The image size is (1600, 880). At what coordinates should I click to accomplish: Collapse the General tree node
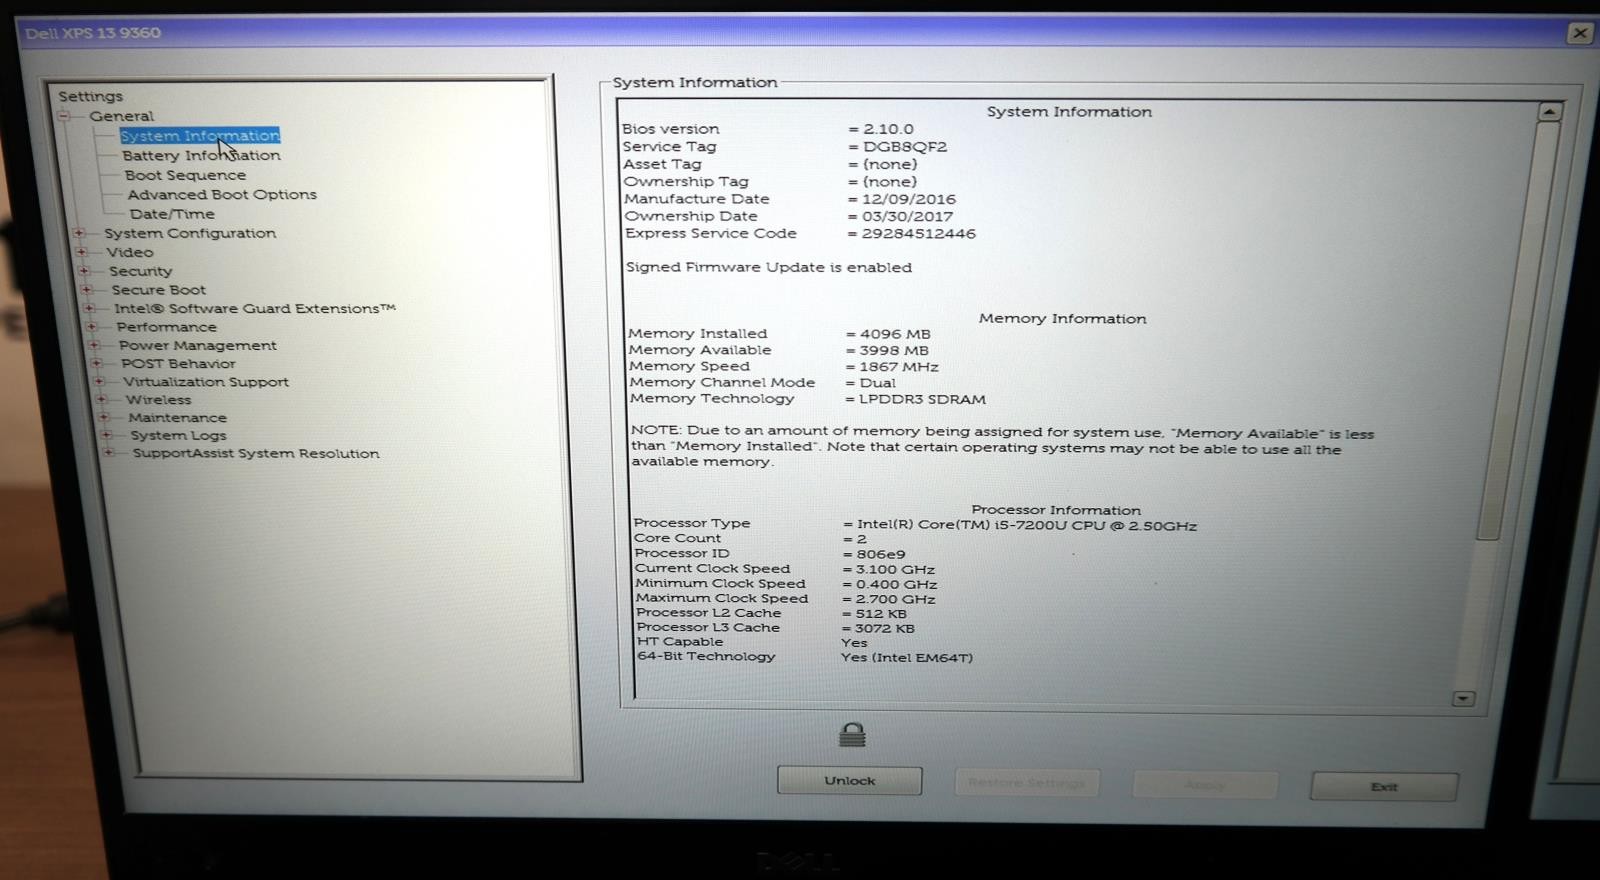(x=64, y=116)
